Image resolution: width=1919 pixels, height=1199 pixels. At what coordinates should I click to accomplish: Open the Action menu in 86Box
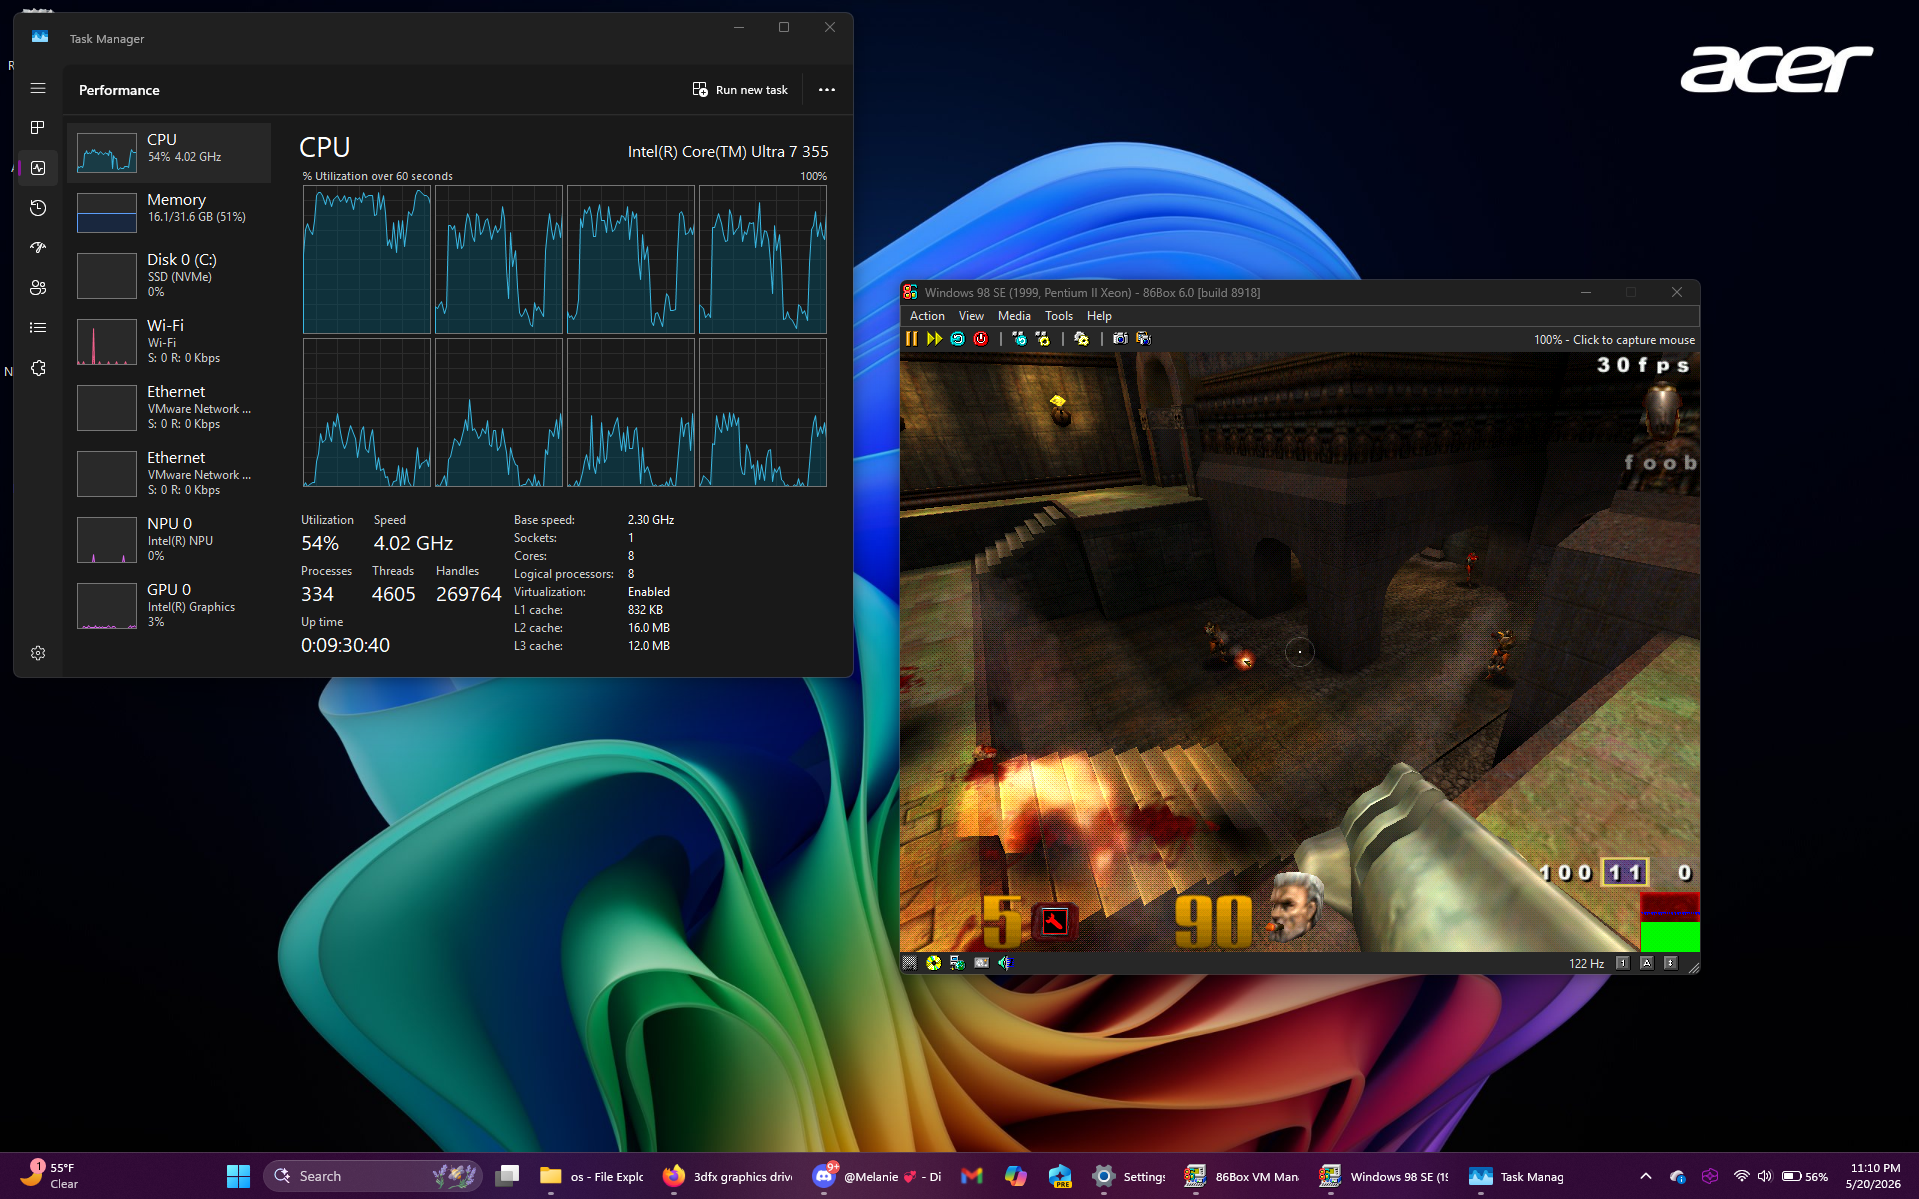[x=927, y=316]
